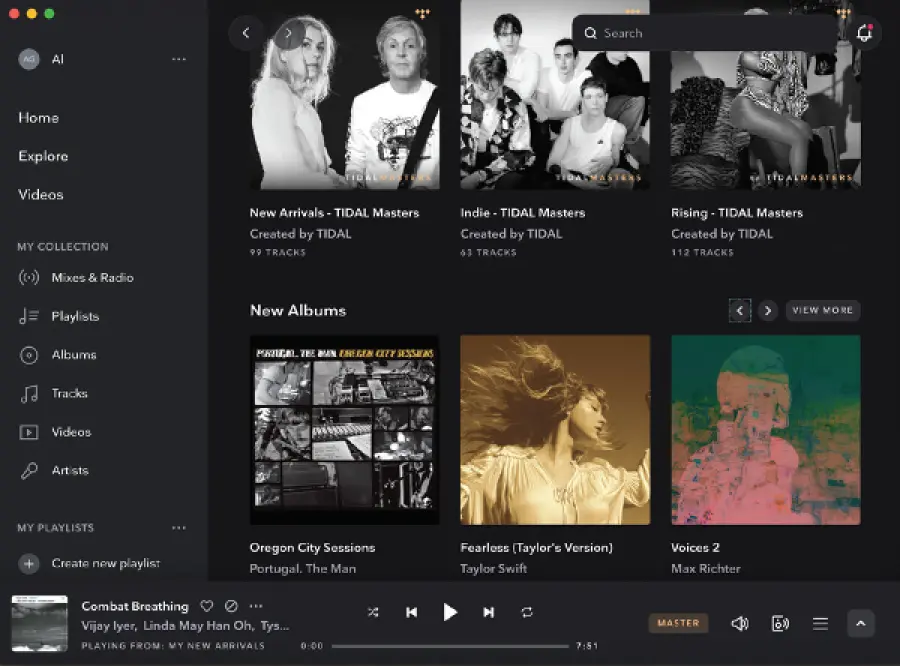Select Artists in the sidebar

72,470
